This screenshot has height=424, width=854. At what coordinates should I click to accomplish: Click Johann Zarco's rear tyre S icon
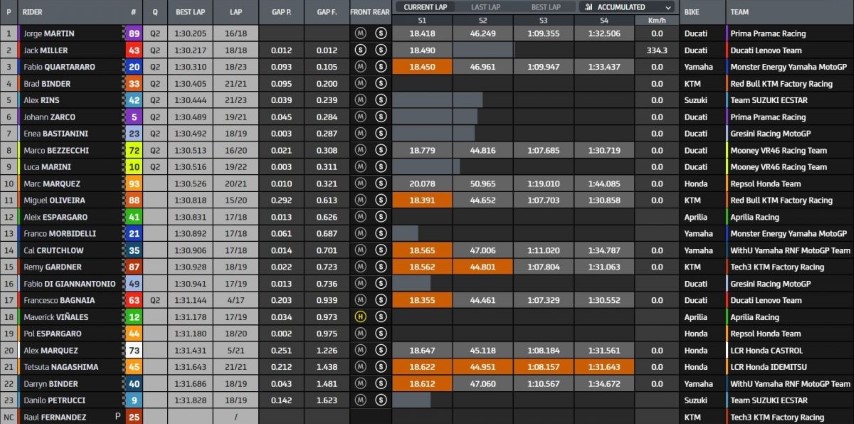click(381, 117)
